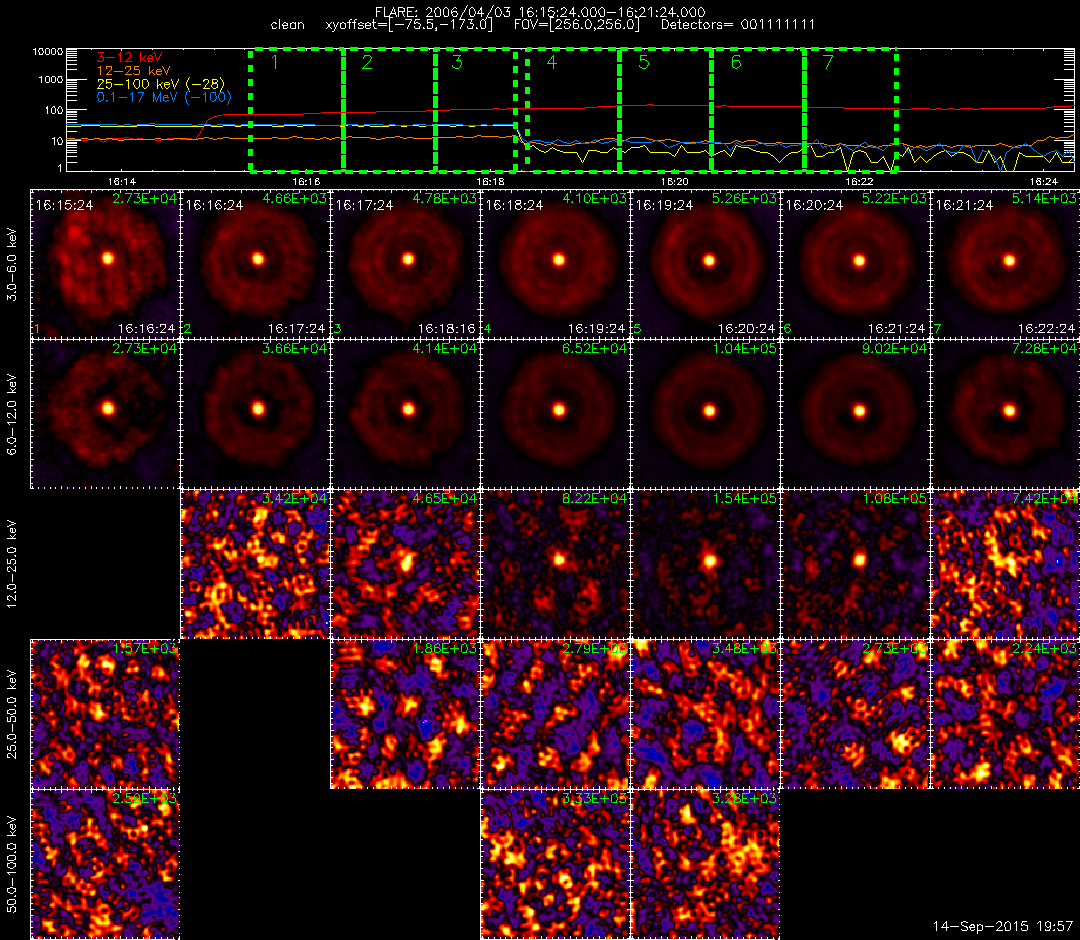Click the 50.0-100.0 keV row label
Image resolution: width=1080 pixels, height=940 pixels.
point(12,865)
